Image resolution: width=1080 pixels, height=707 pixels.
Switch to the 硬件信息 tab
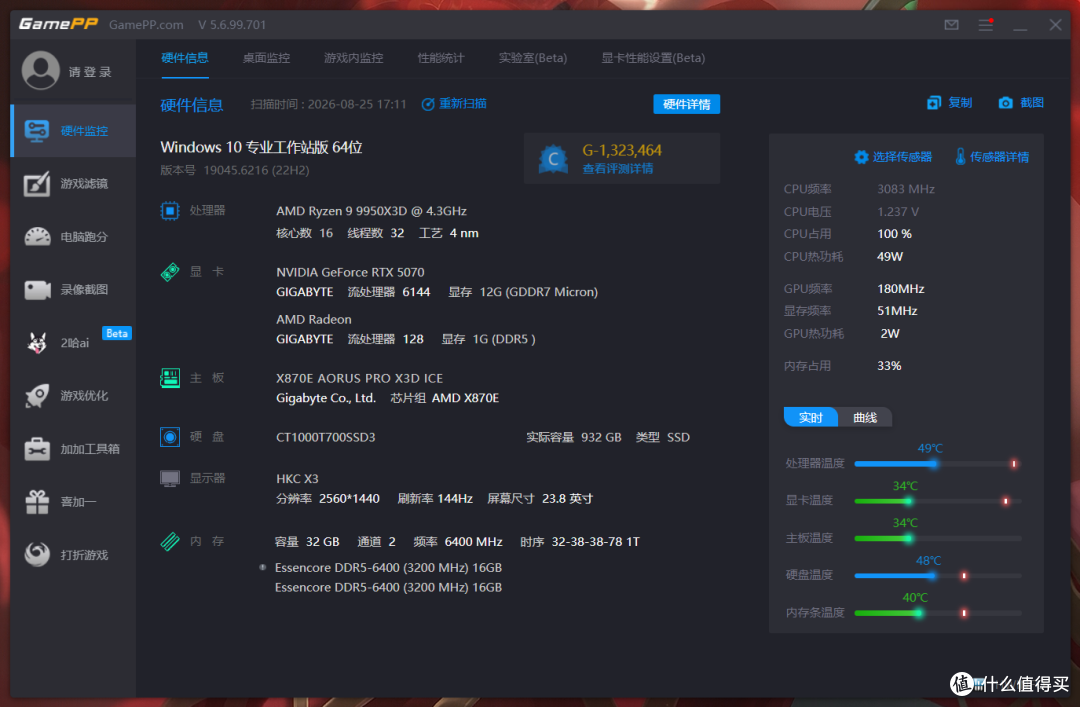coord(185,58)
